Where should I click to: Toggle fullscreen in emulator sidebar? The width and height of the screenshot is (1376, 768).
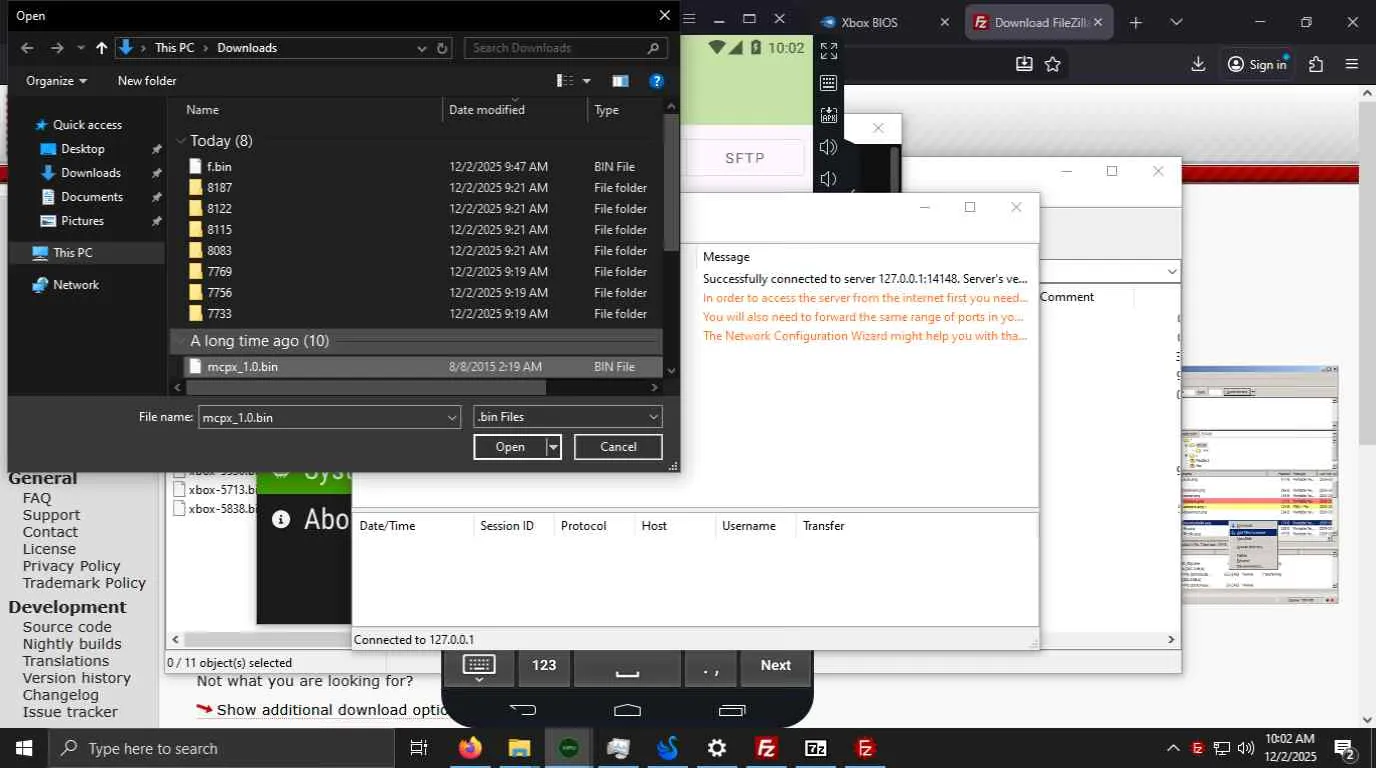(828, 50)
